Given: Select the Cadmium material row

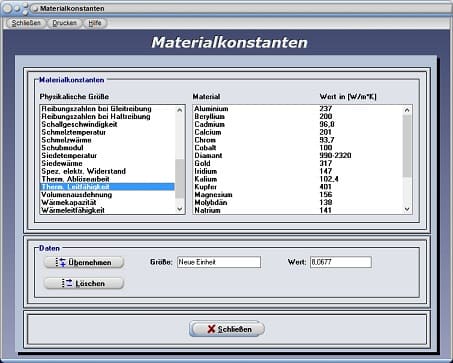Looking at the screenshot, I should [x=298, y=124].
